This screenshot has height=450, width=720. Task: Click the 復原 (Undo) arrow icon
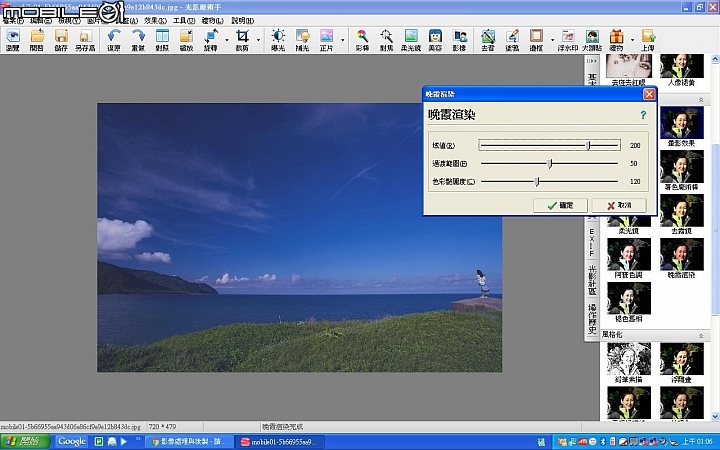tap(114, 39)
